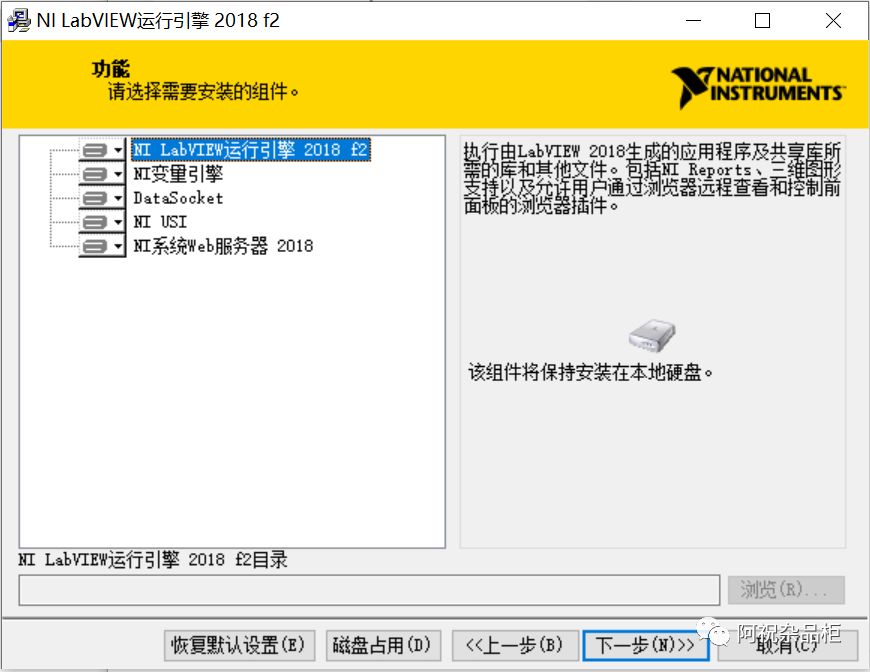Image resolution: width=870 pixels, height=672 pixels.
Task: Click the 恢复默认设置(E) button
Action: [239, 645]
